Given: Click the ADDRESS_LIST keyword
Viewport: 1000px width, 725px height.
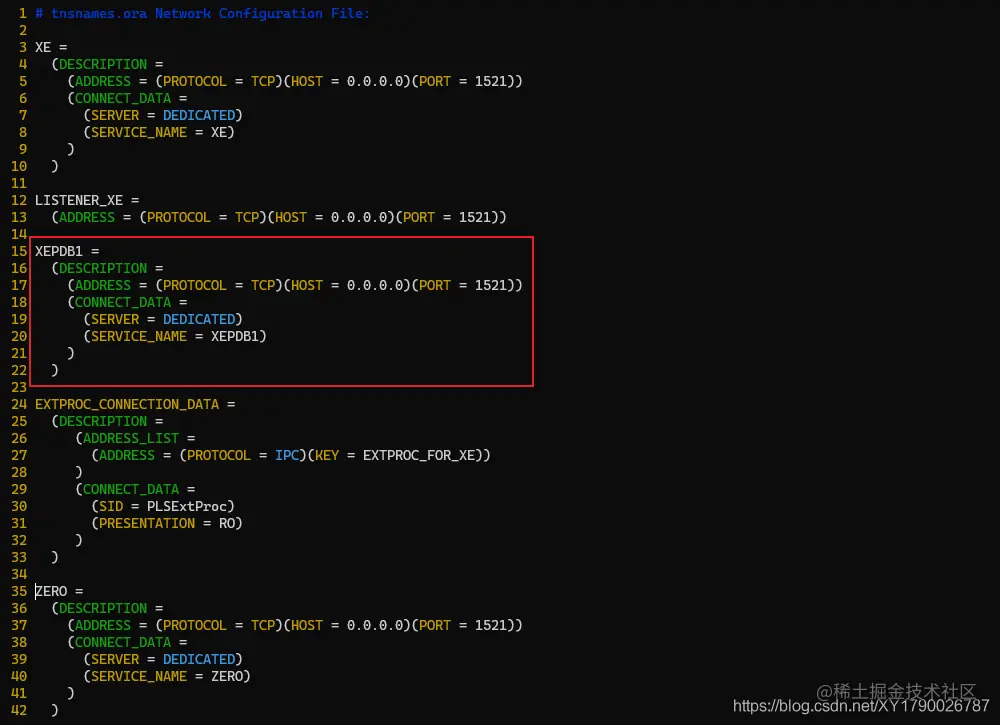Looking at the screenshot, I should [x=131, y=439].
